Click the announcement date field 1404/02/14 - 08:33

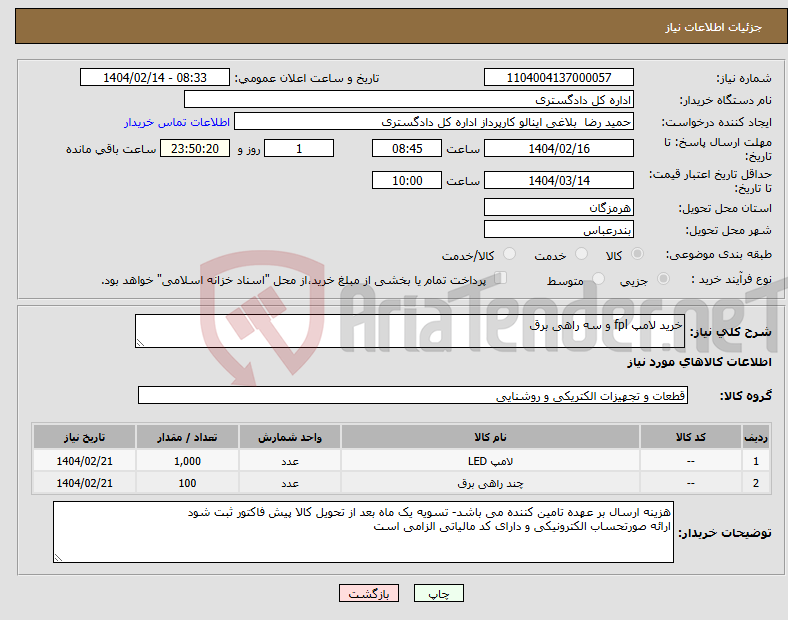coord(155,77)
